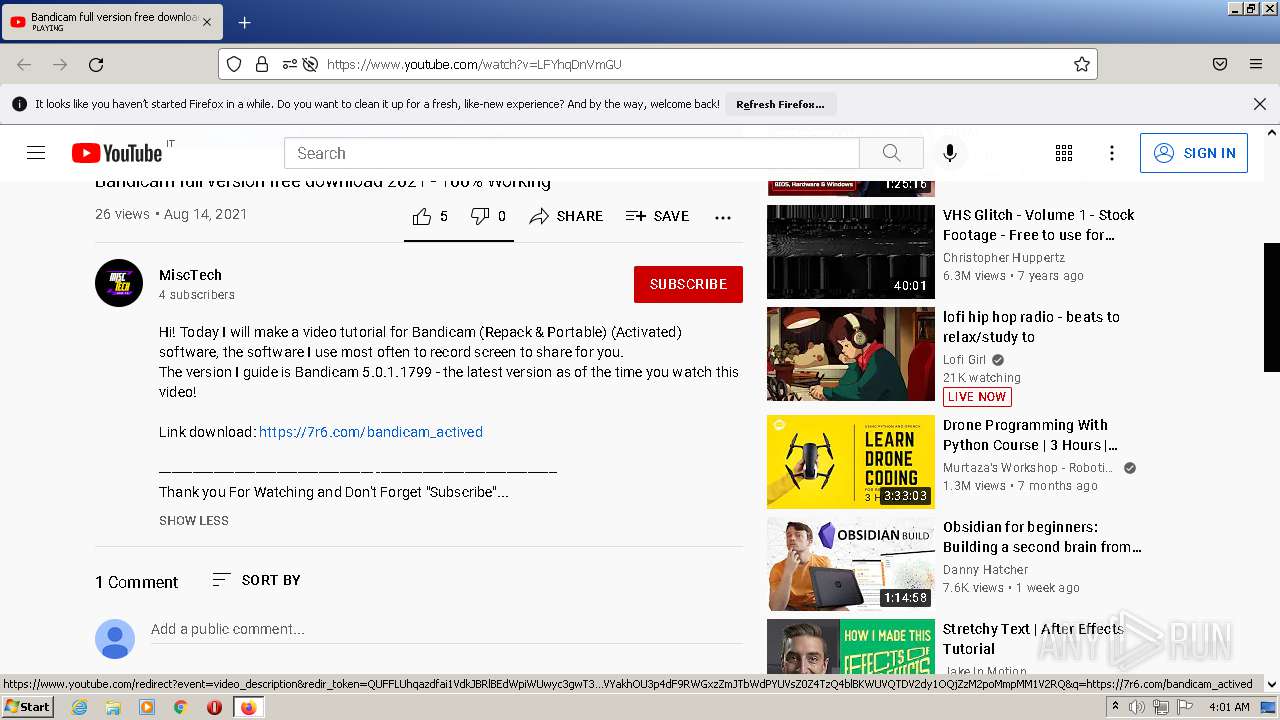The image size is (1280, 720).
Task: Open the permissions icon in address bar
Action: coord(289,64)
